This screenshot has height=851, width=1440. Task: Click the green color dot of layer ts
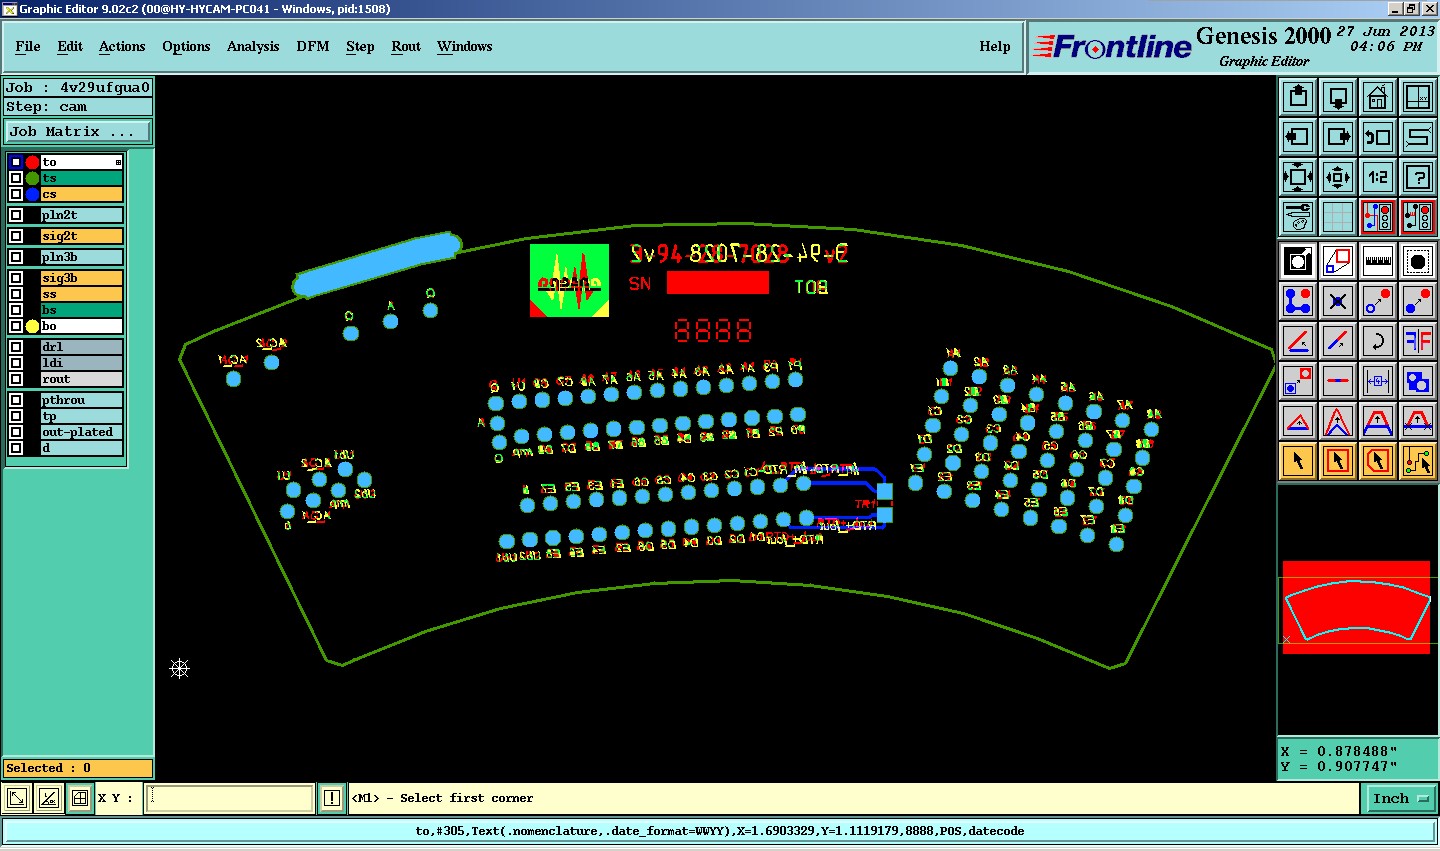32,178
